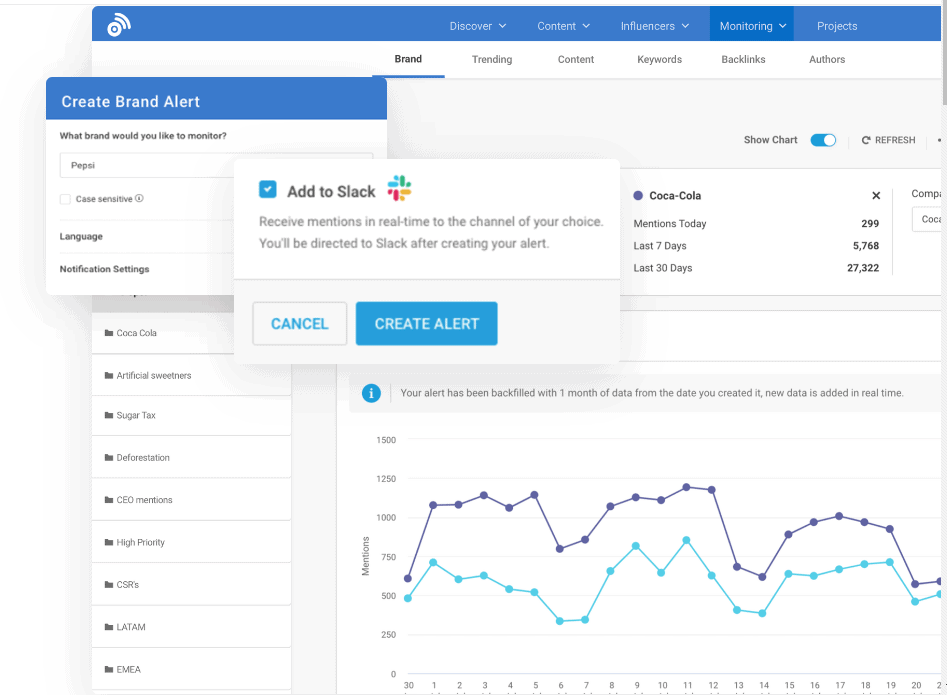The height and width of the screenshot is (695, 947).
Task: Uncheck the Add to Slack checkbox
Action: coord(268,188)
